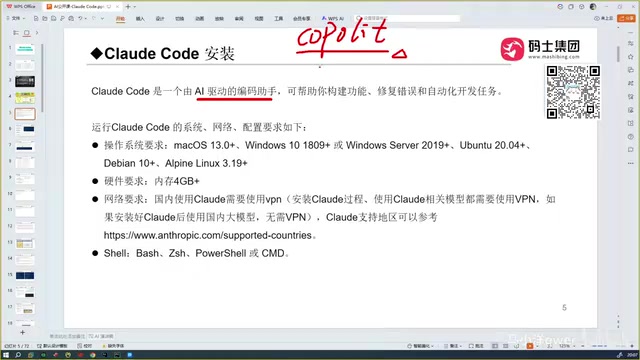Open the 工具 ribbon tab

click(x=278, y=19)
